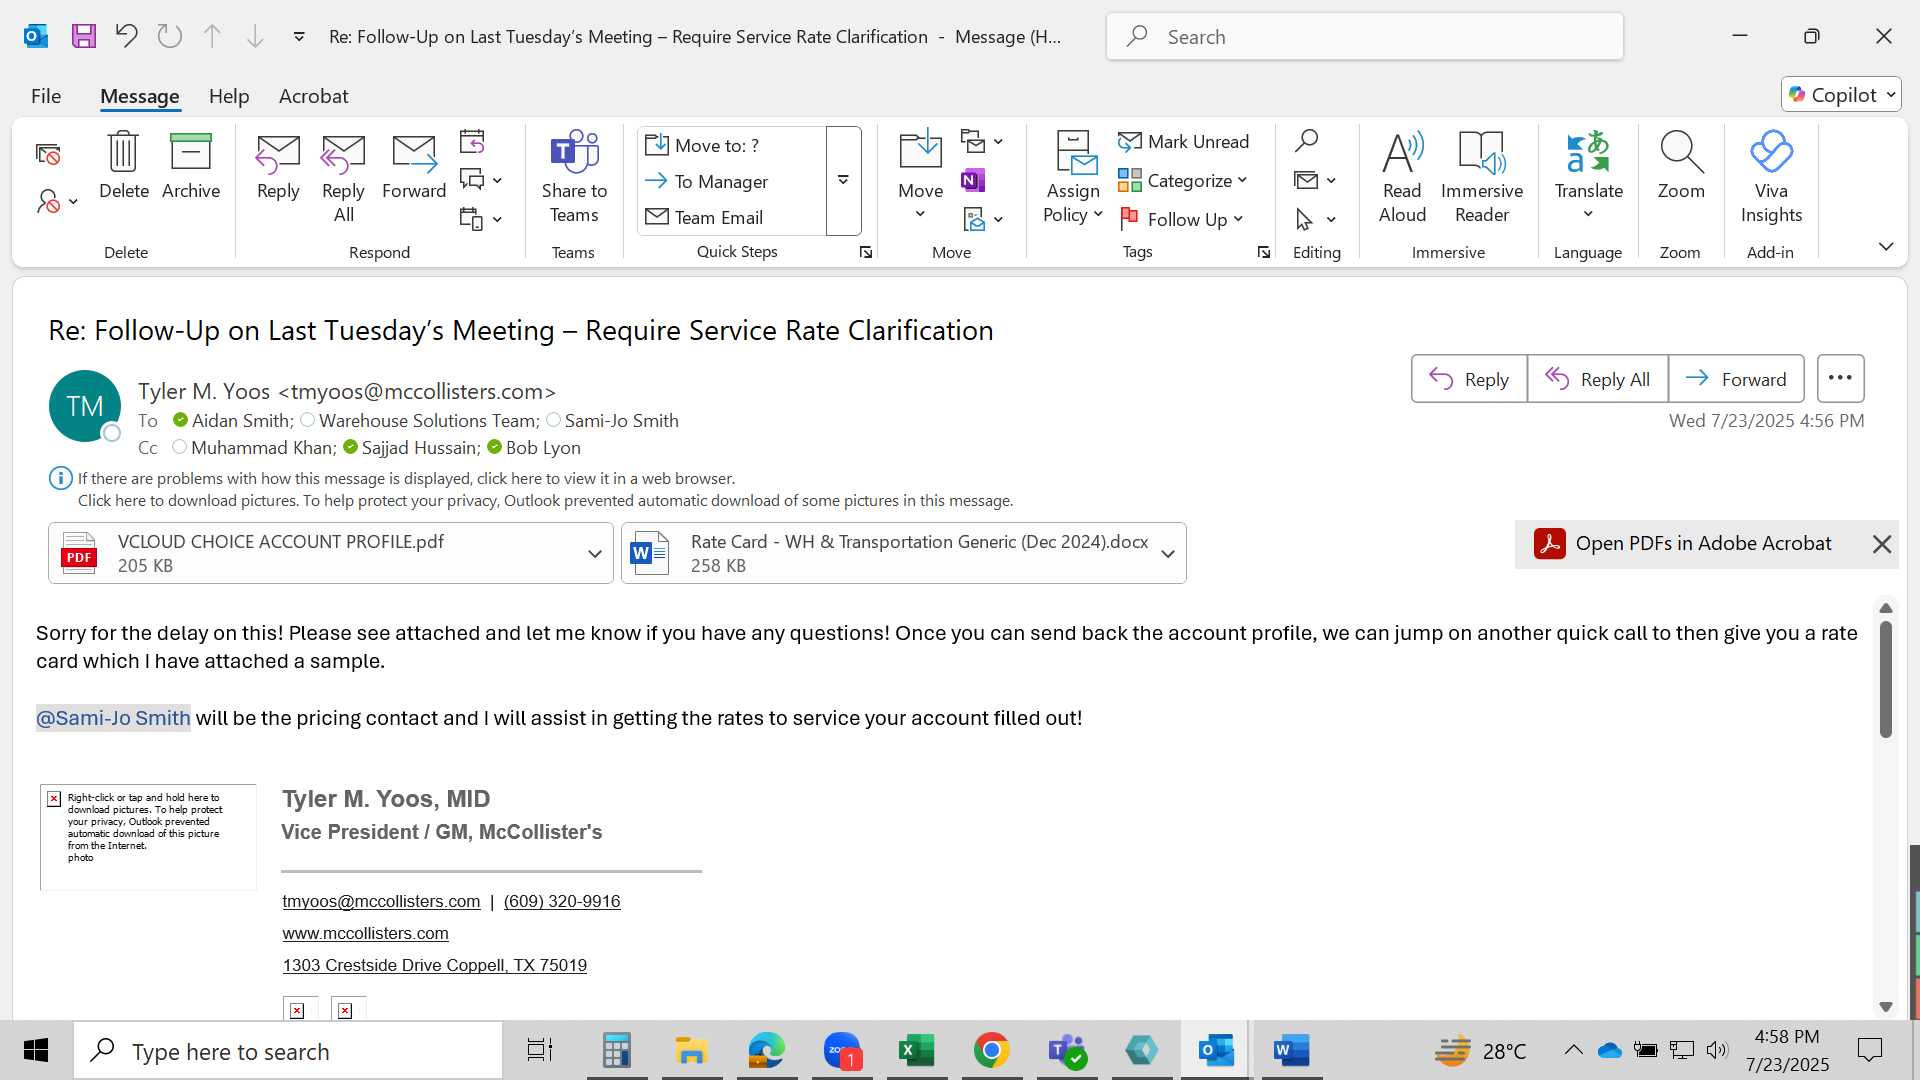Image resolution: width=1920 pixels, height=1080 pixels.
Task: Open the Categorize dropdown
Action: (1183, 181)
